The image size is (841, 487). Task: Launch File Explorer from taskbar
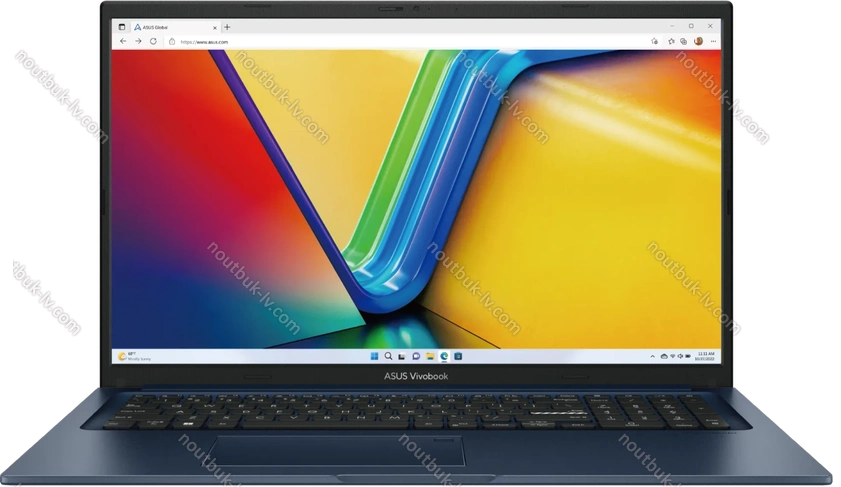coord(430,355)
